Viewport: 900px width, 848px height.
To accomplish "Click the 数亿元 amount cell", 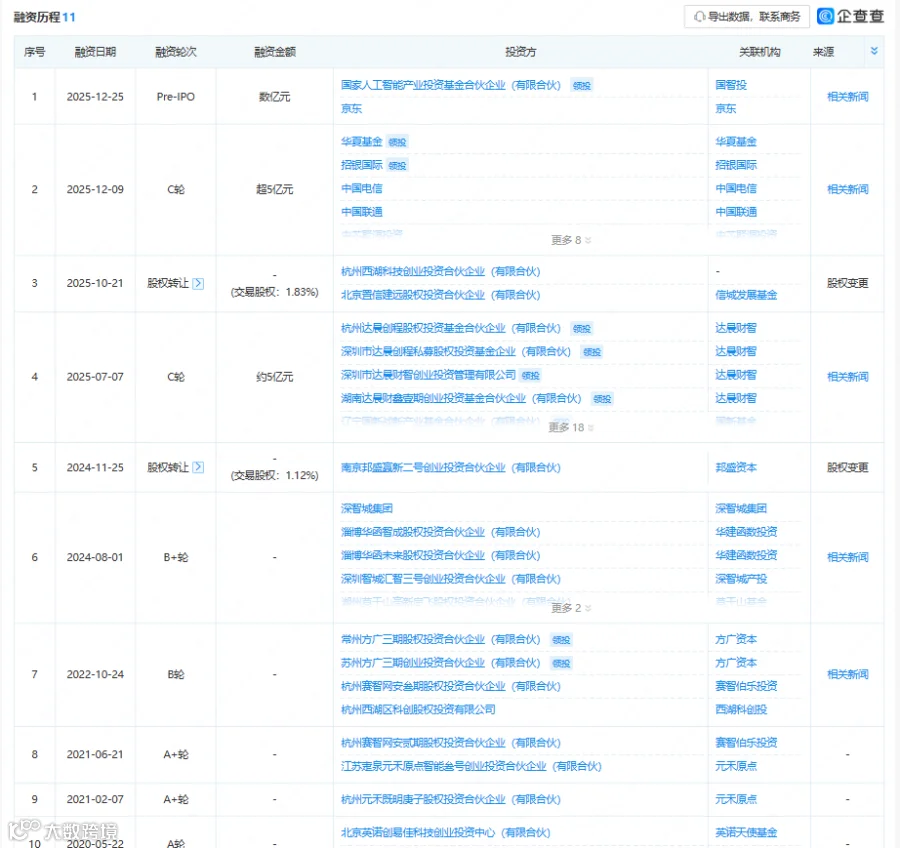I will pos(274,96).
